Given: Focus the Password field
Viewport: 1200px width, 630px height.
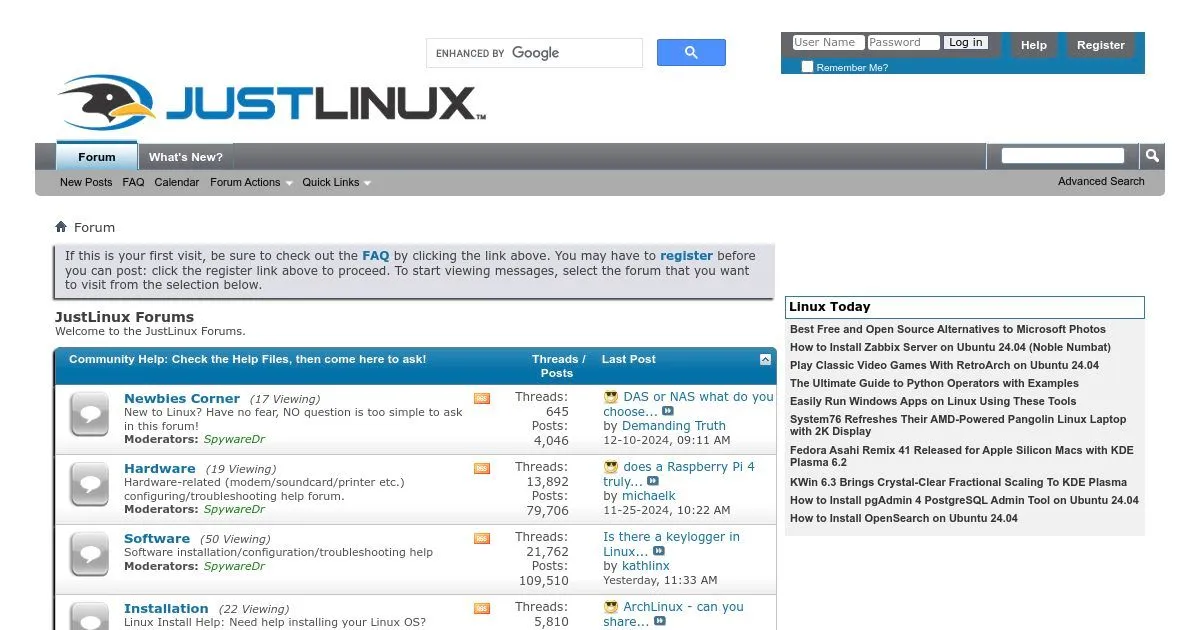Looking at the screenshot, I should tap(903, 43).
